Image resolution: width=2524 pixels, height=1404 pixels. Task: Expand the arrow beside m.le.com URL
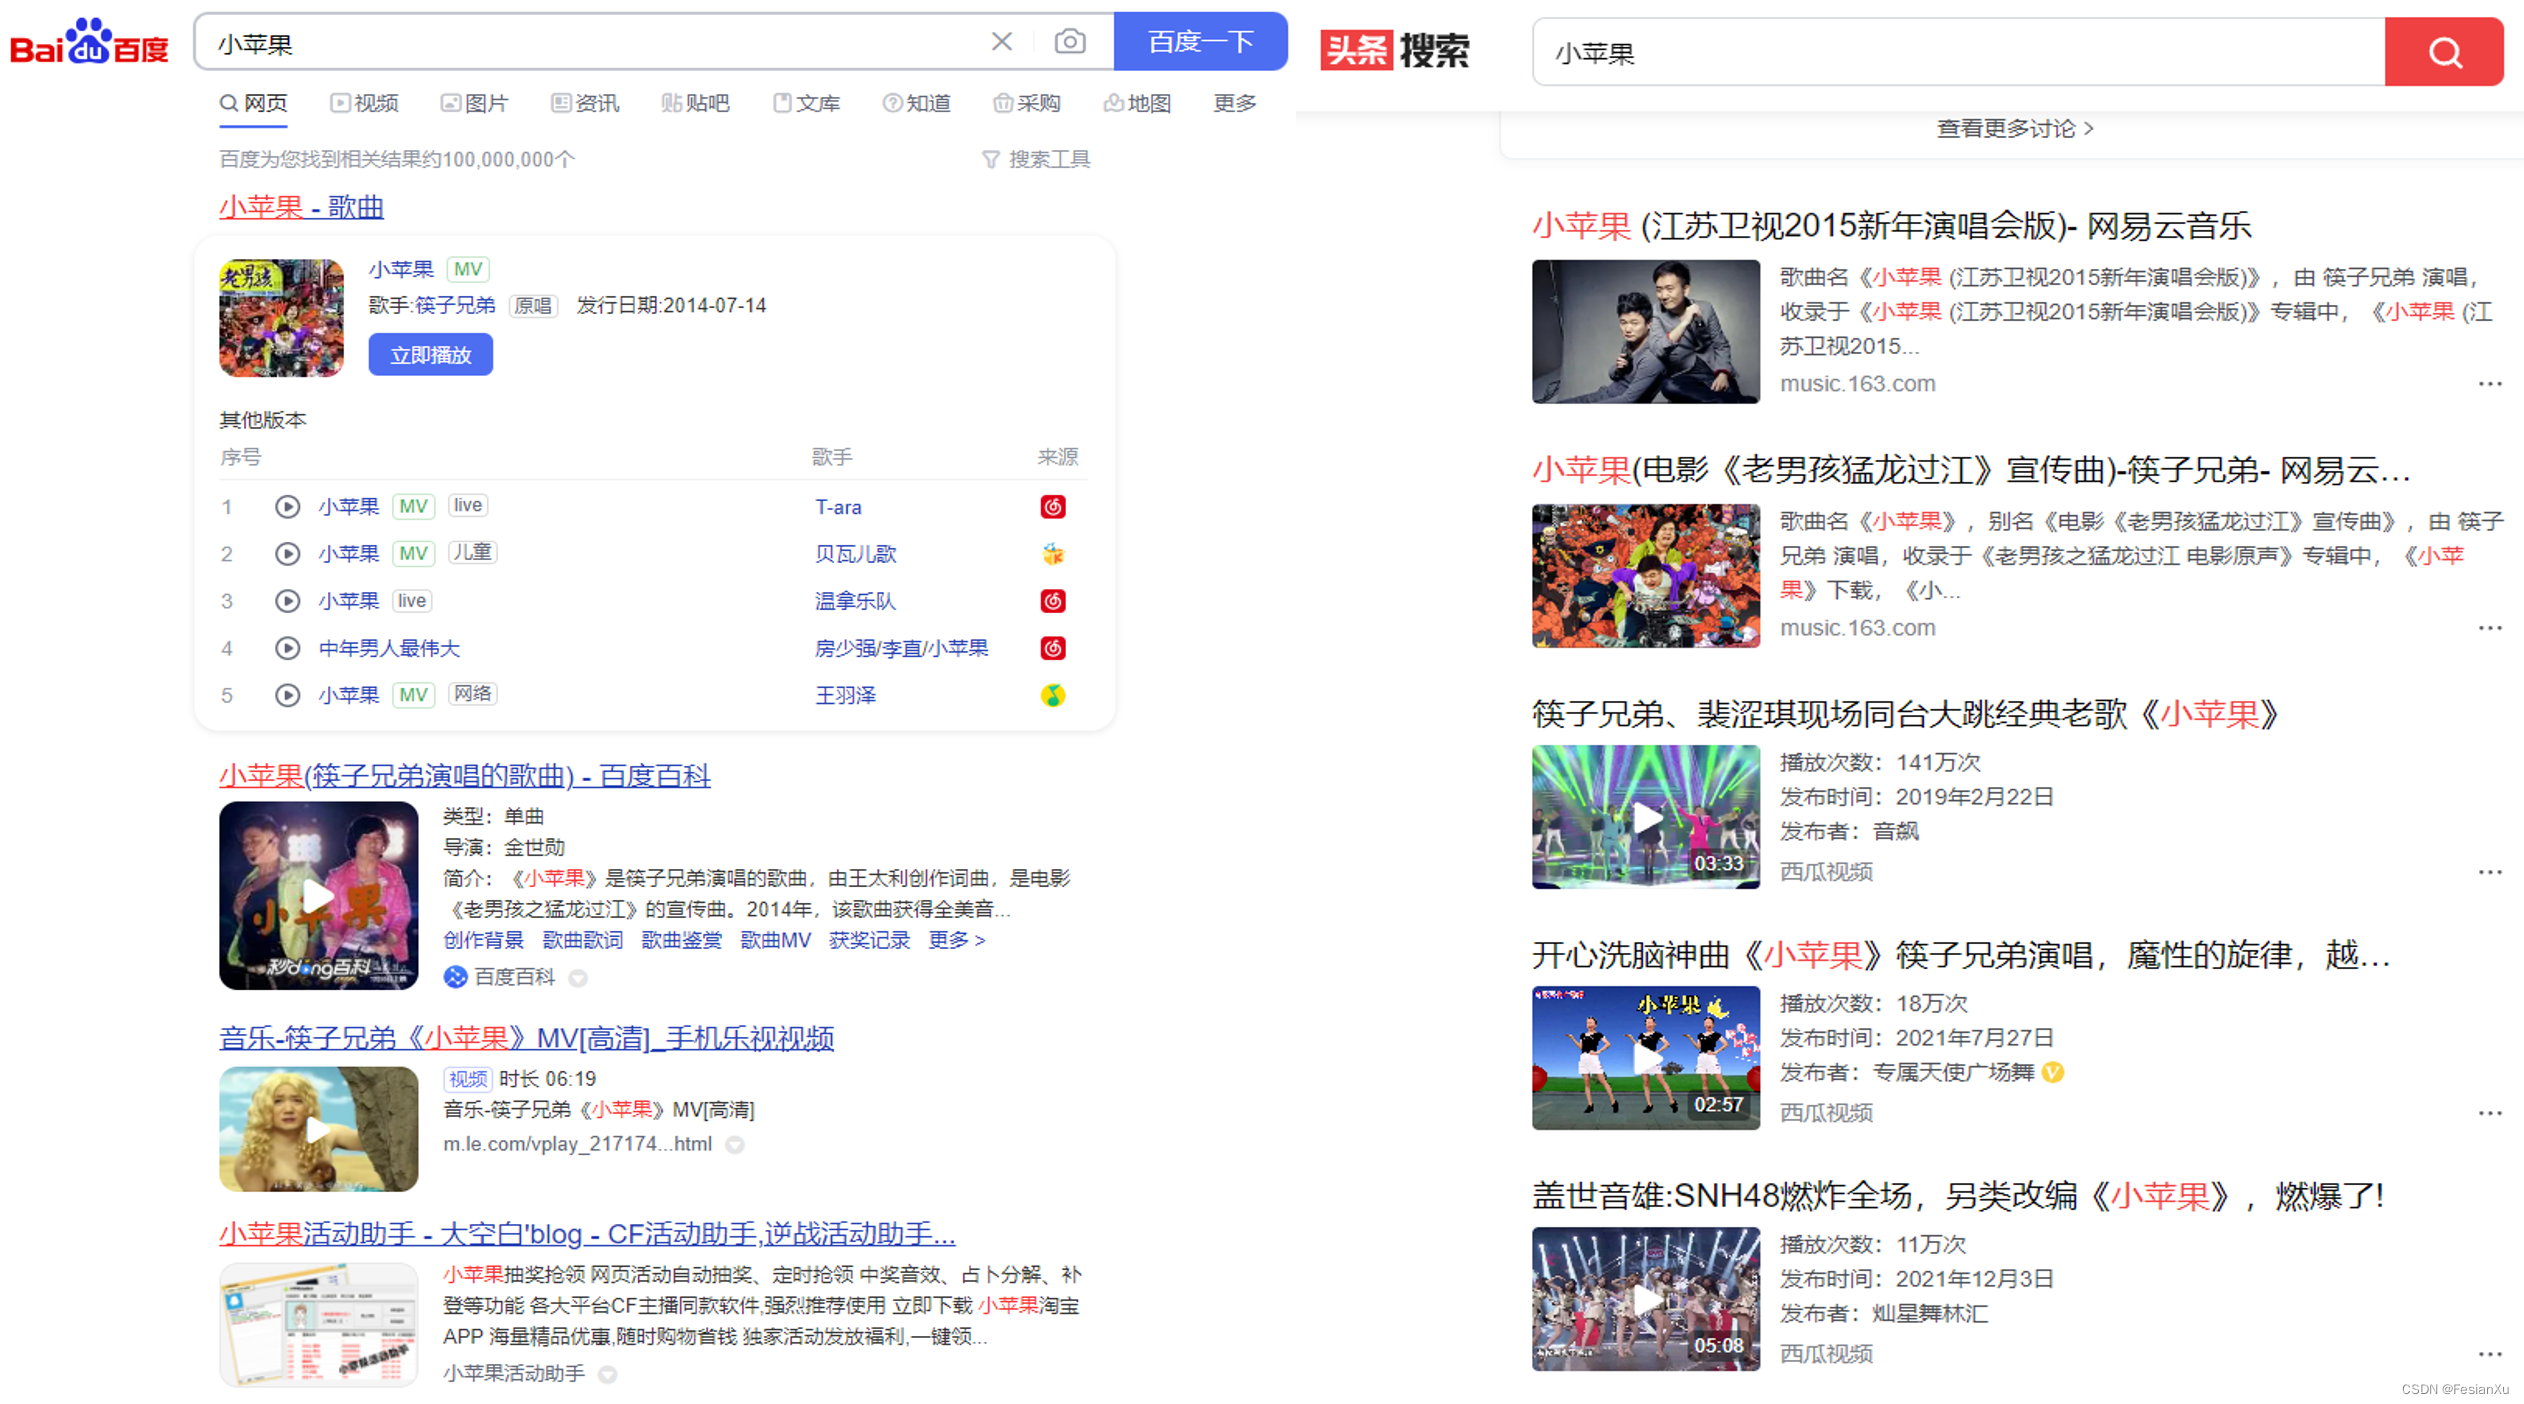(735, 1145)
